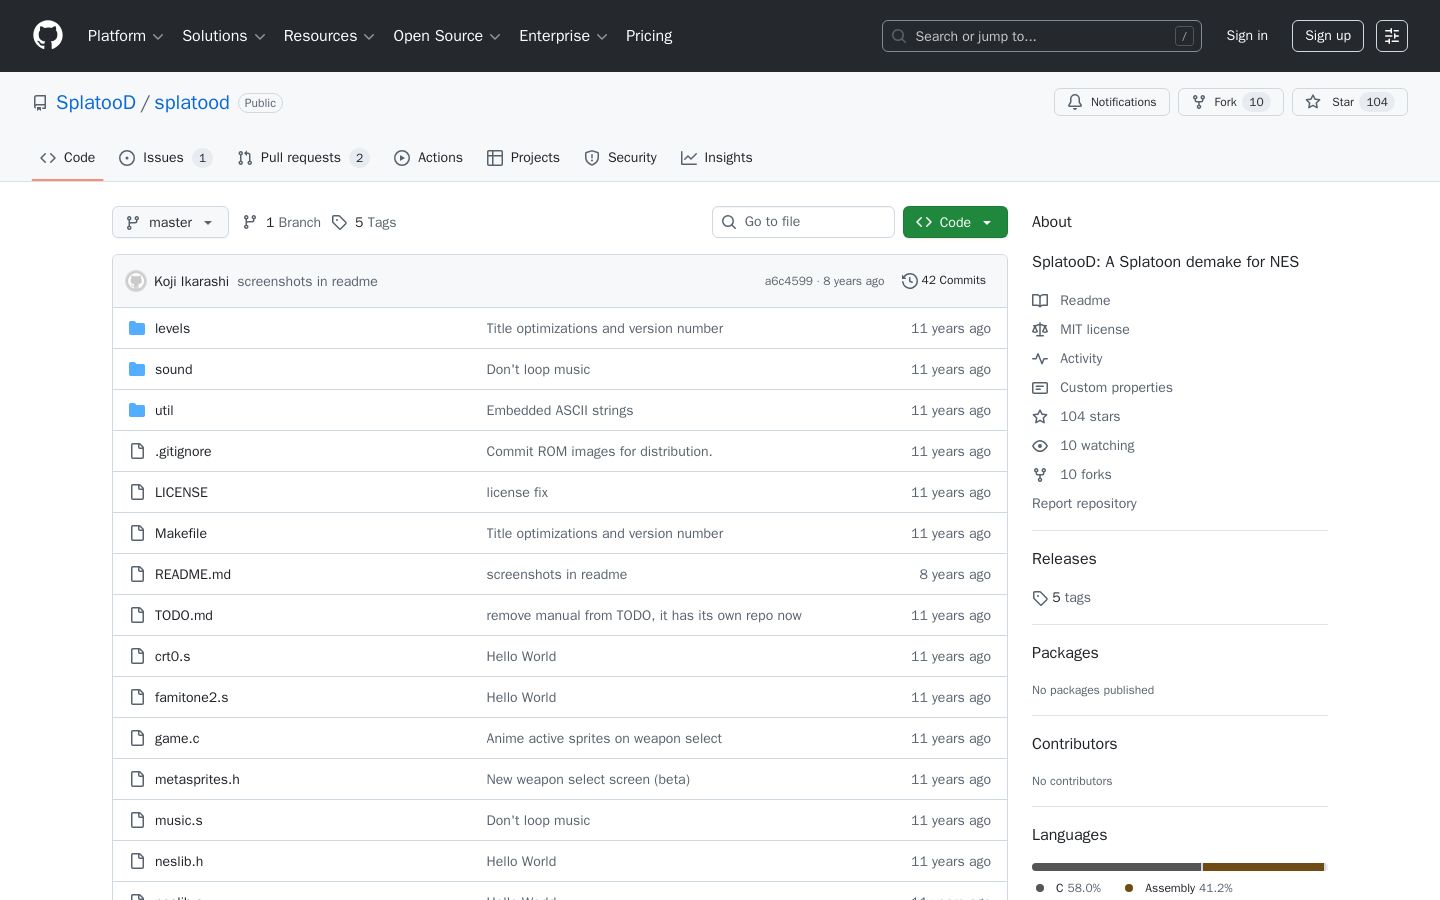
Task: Click the Assembly 41.2% language legend
Action: click(1178, 888)
